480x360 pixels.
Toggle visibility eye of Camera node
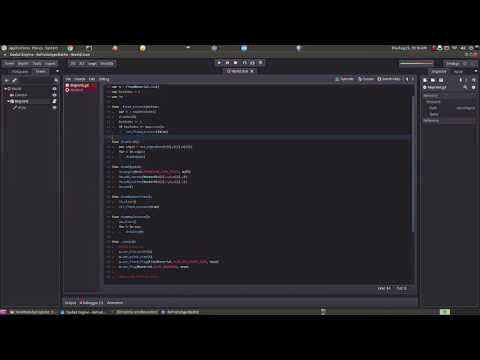tap(54, 95)
